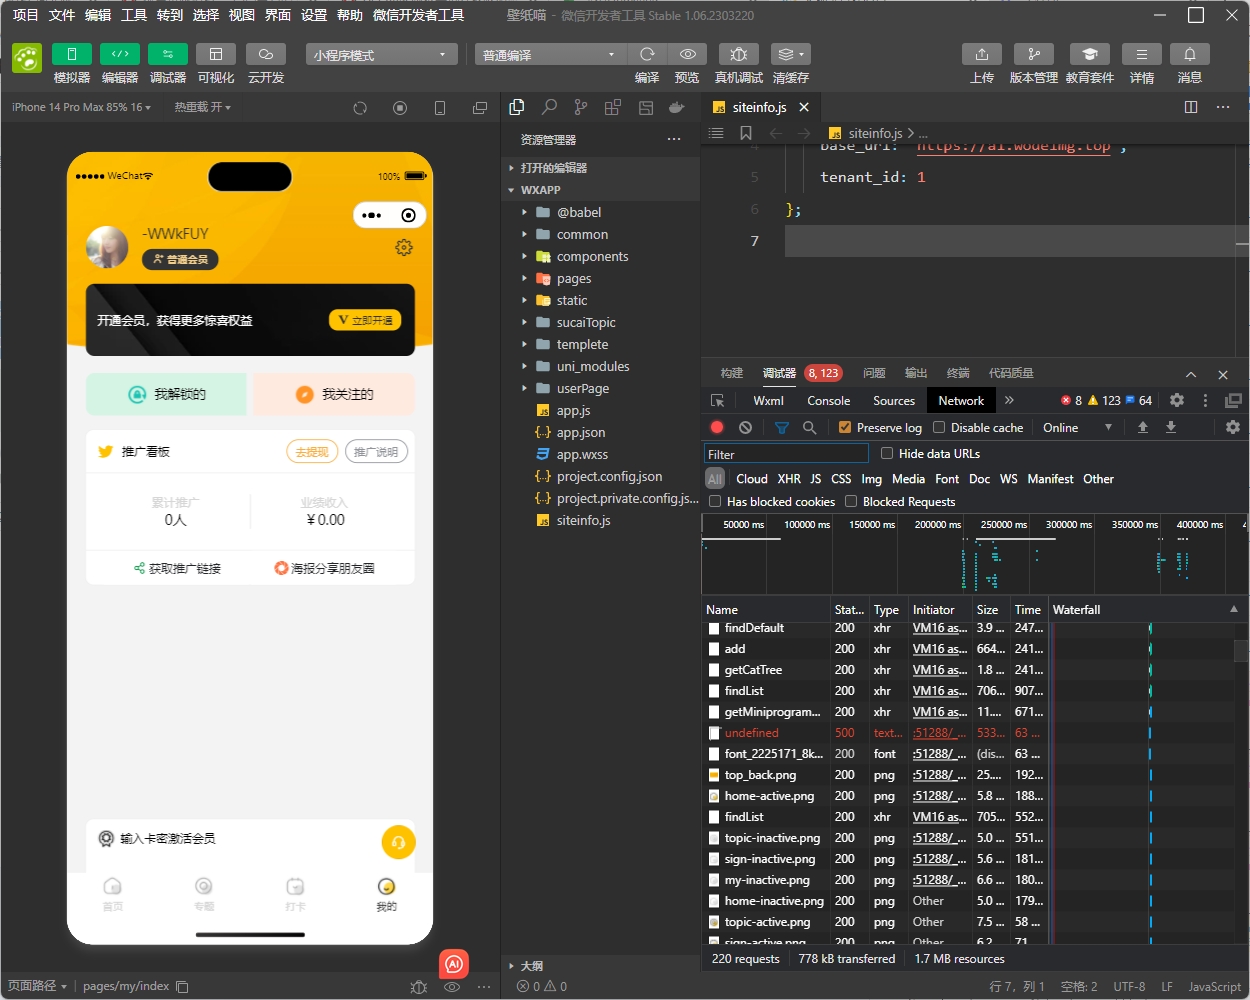The image size is (1250, 1000).
Task: Open the search icon in the editor activity bar
Action: pos(549,107)
